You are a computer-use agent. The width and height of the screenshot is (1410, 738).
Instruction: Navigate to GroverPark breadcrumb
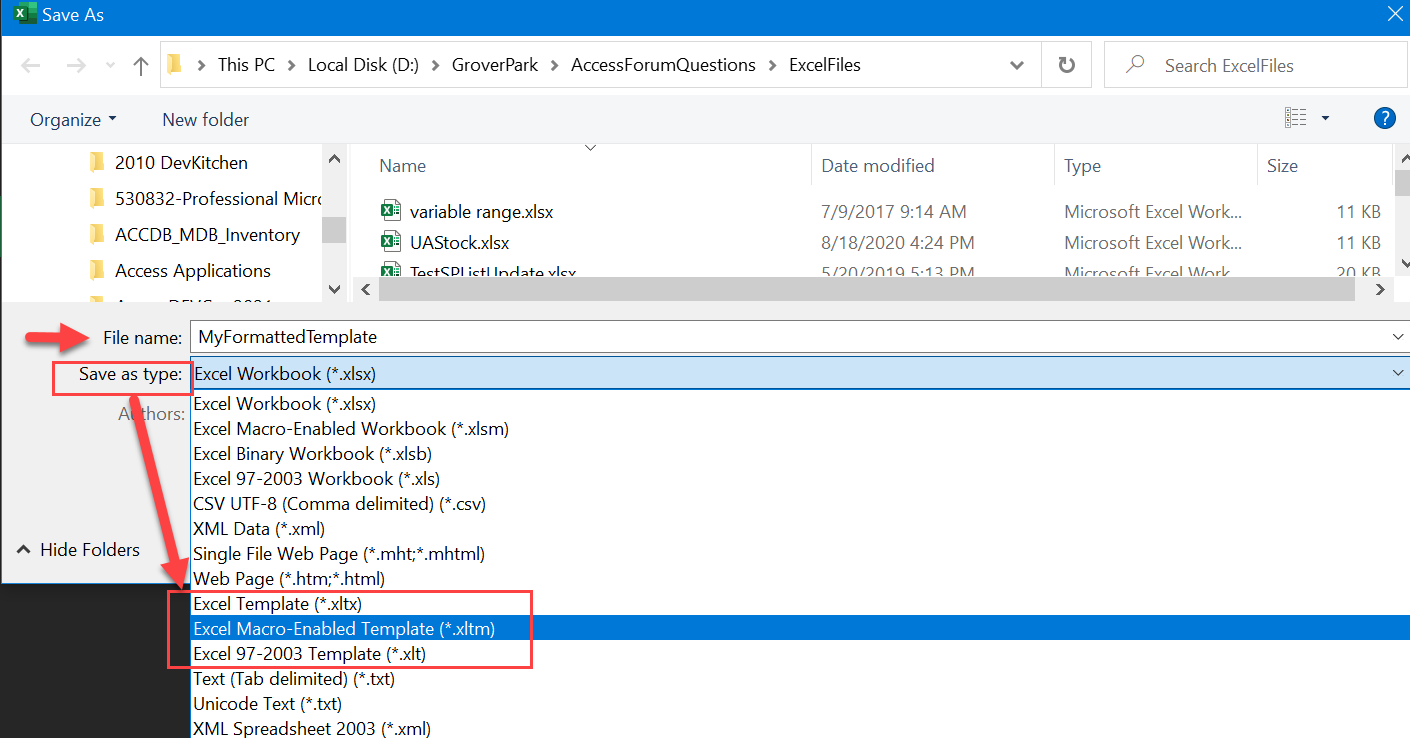[495, 65]
